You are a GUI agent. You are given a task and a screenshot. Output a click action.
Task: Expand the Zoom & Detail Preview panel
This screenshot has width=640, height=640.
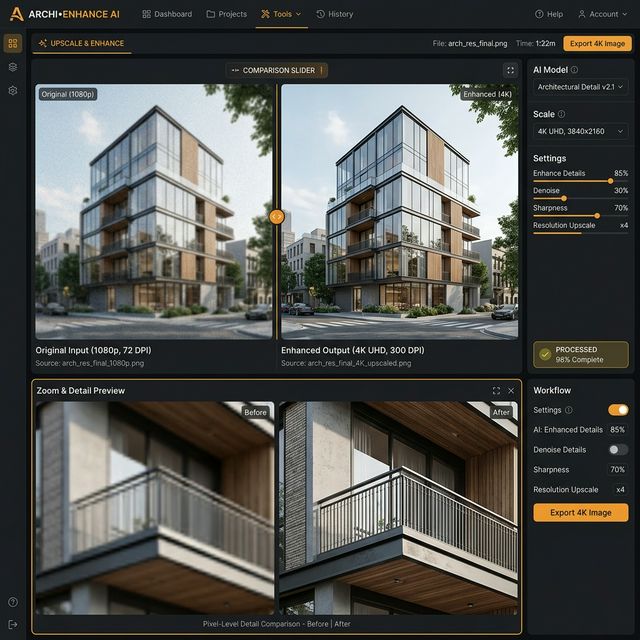pos(496,391)
